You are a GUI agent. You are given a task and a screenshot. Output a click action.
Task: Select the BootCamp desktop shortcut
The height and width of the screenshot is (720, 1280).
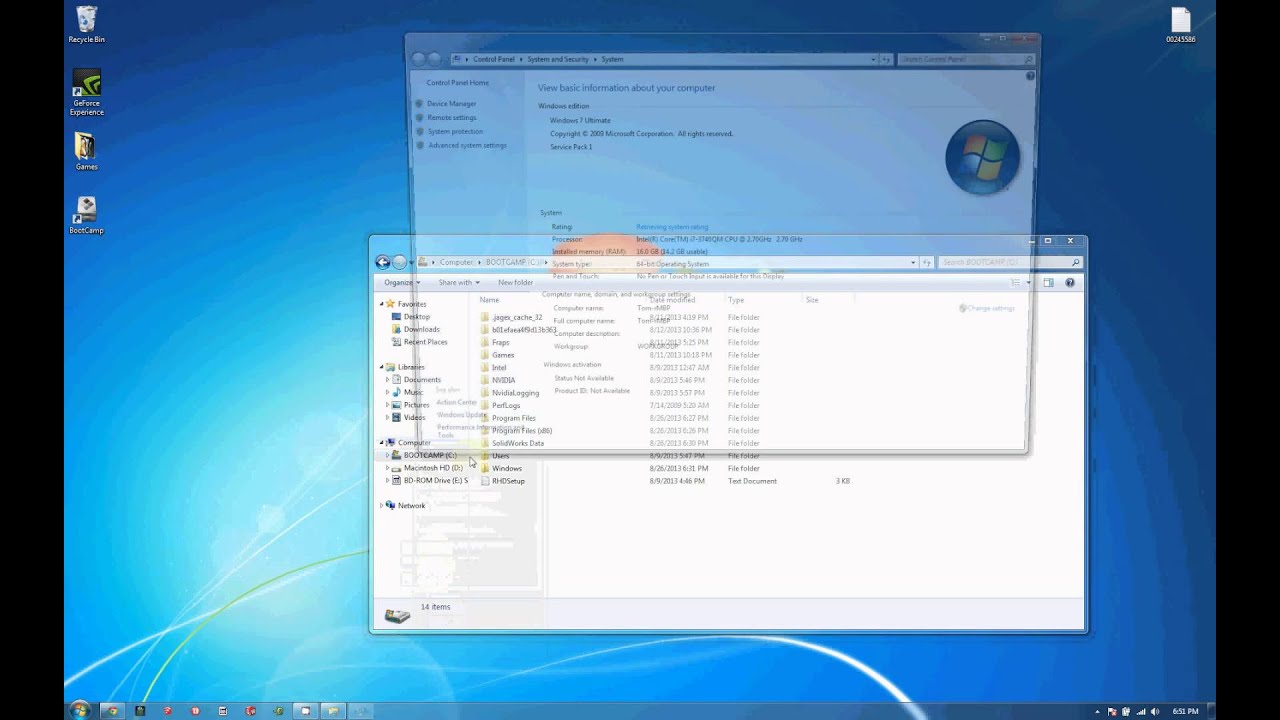(x=86, y=215)
